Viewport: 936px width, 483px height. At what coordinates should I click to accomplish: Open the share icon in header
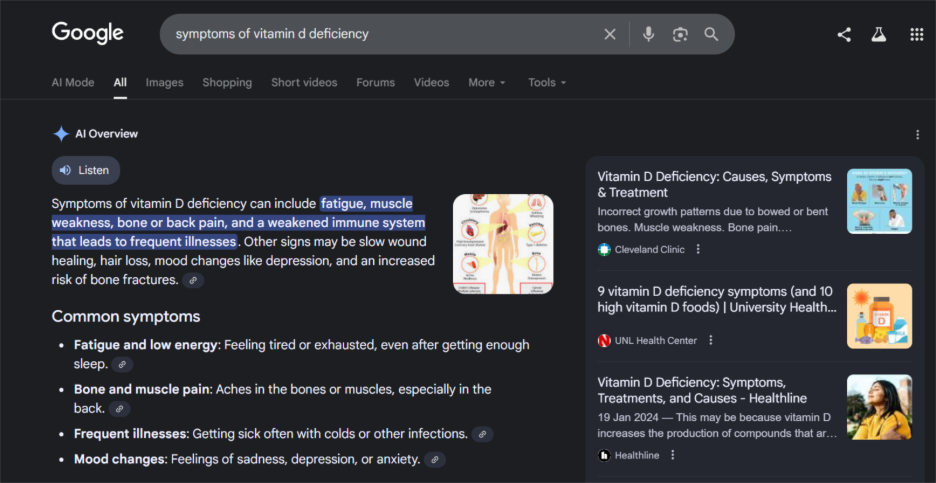pyautogui.click(x=844, y=34)
